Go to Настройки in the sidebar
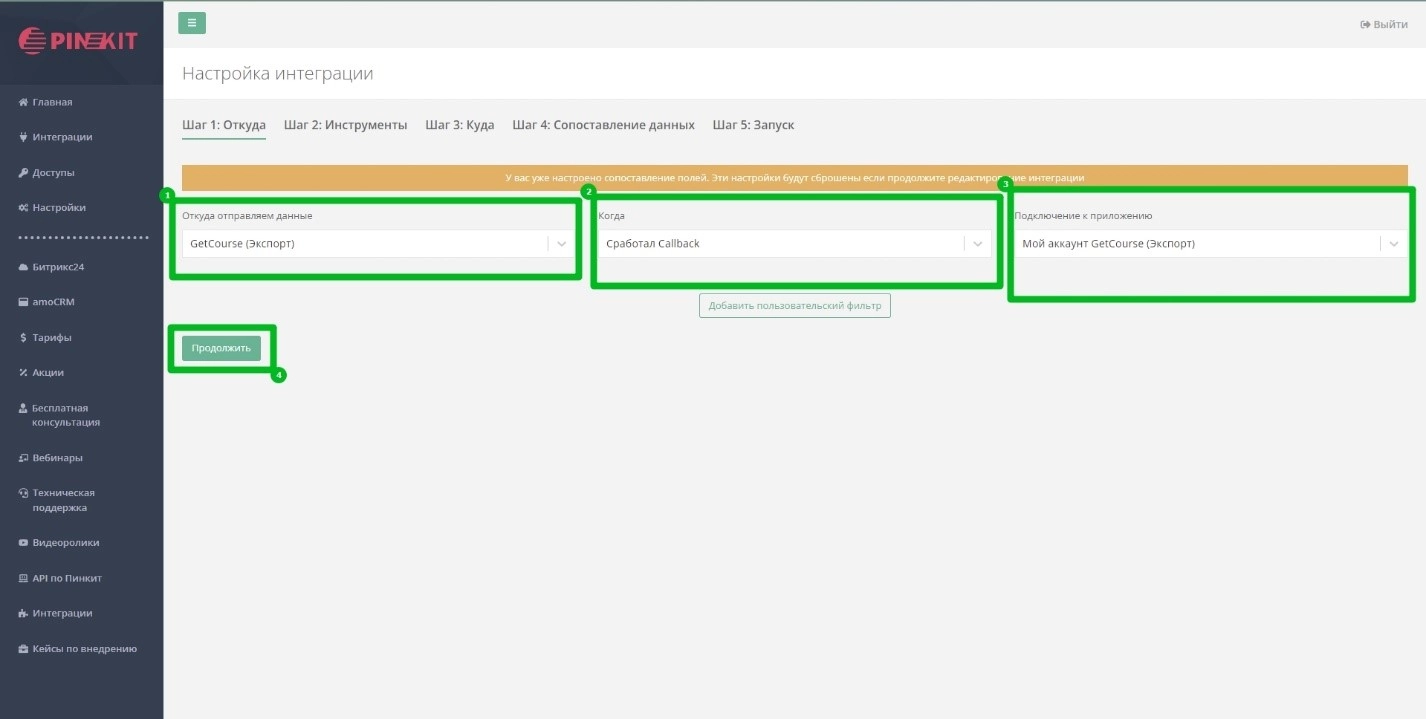The width and height of the screenshot is (1426, 719). coord(58,208)
